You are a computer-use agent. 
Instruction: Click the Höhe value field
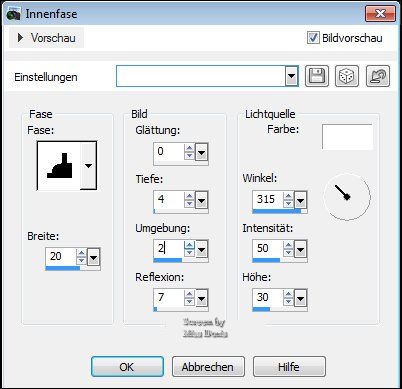267,297
